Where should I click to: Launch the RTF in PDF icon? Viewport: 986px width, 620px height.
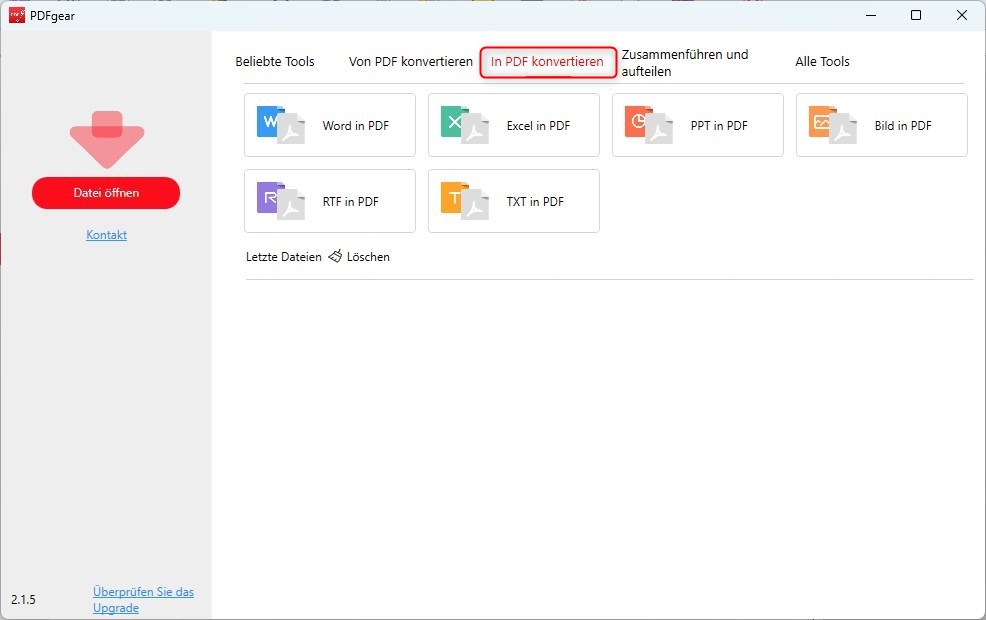[280, 201]
